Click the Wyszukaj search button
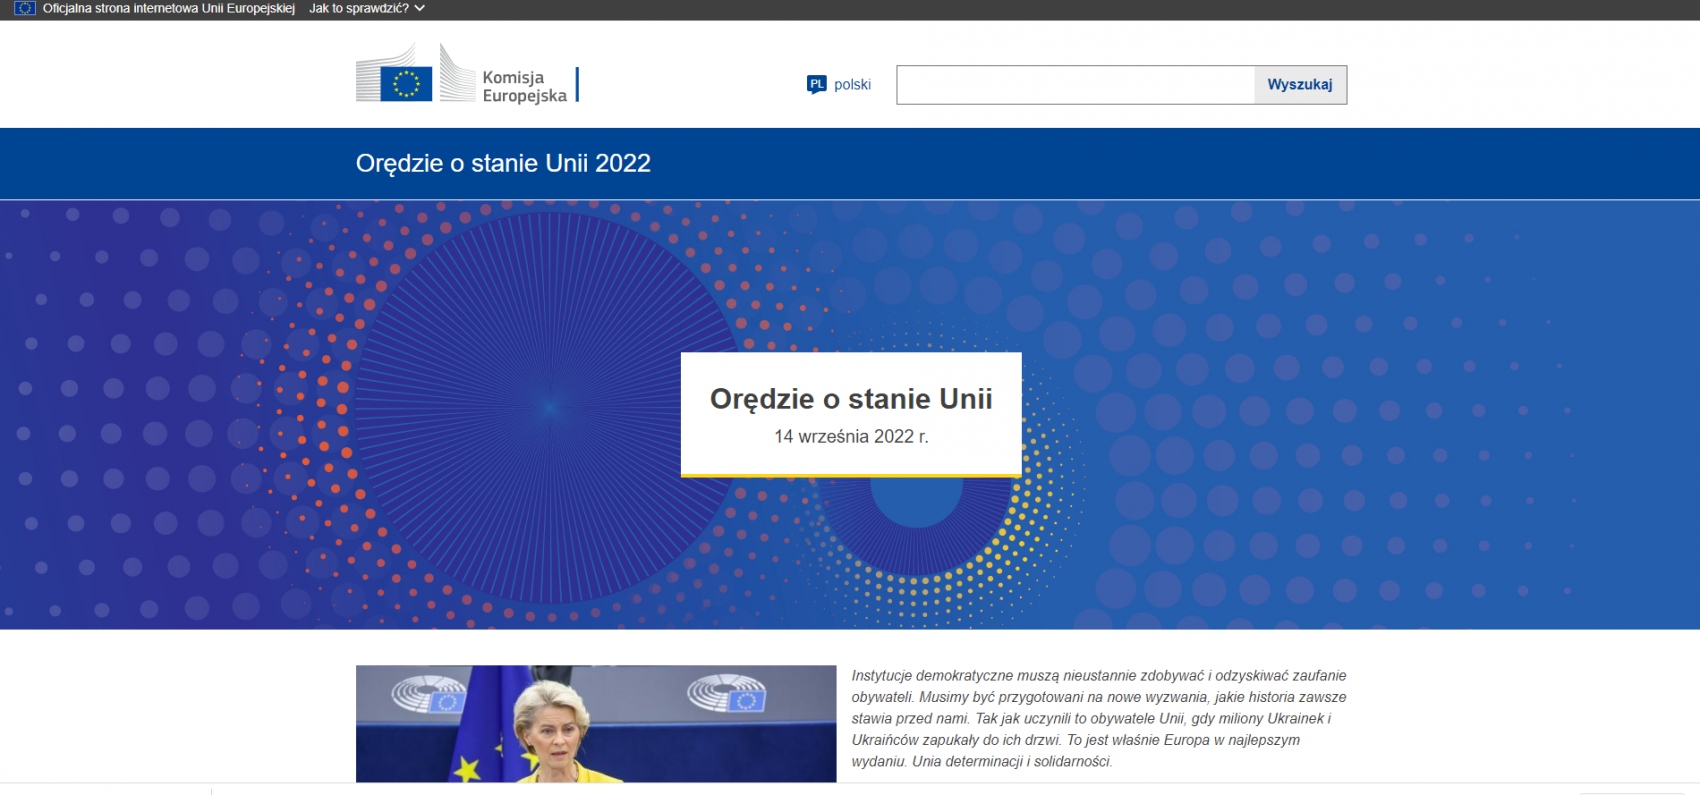Viewport: 1700px width, 795px height. point(1300,85)
